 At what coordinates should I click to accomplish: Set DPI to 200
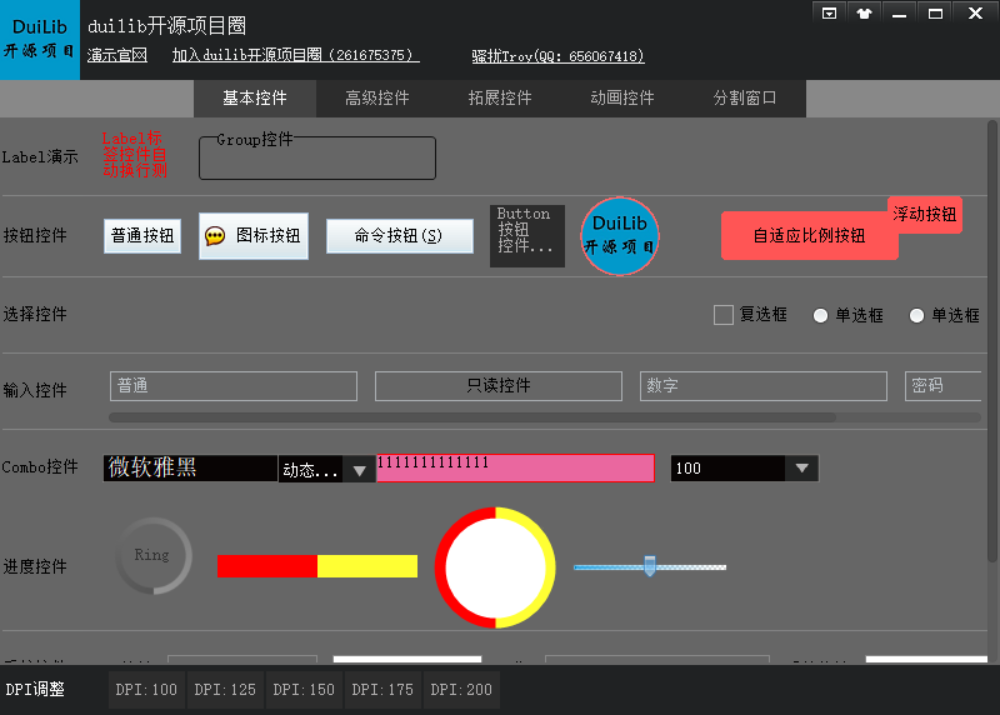[x=461, y=689]
